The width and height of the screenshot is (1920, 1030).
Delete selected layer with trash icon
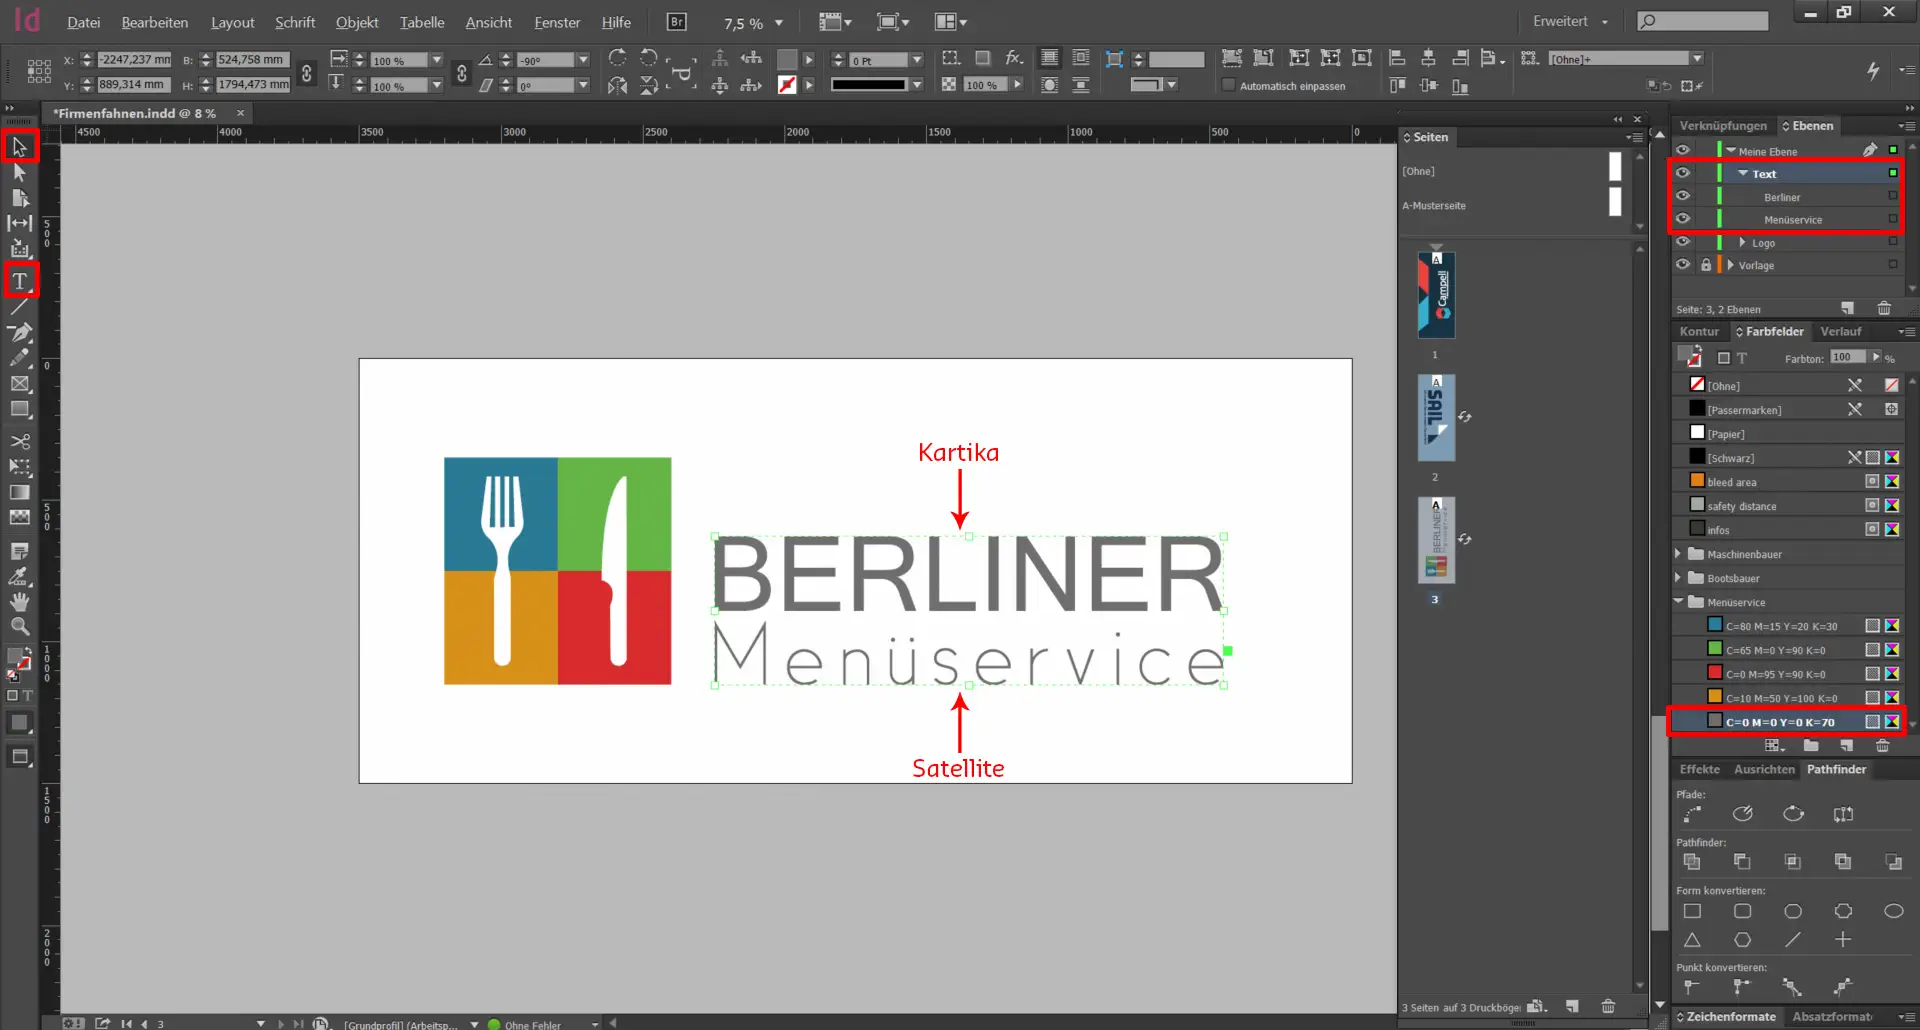point(1884,308)
